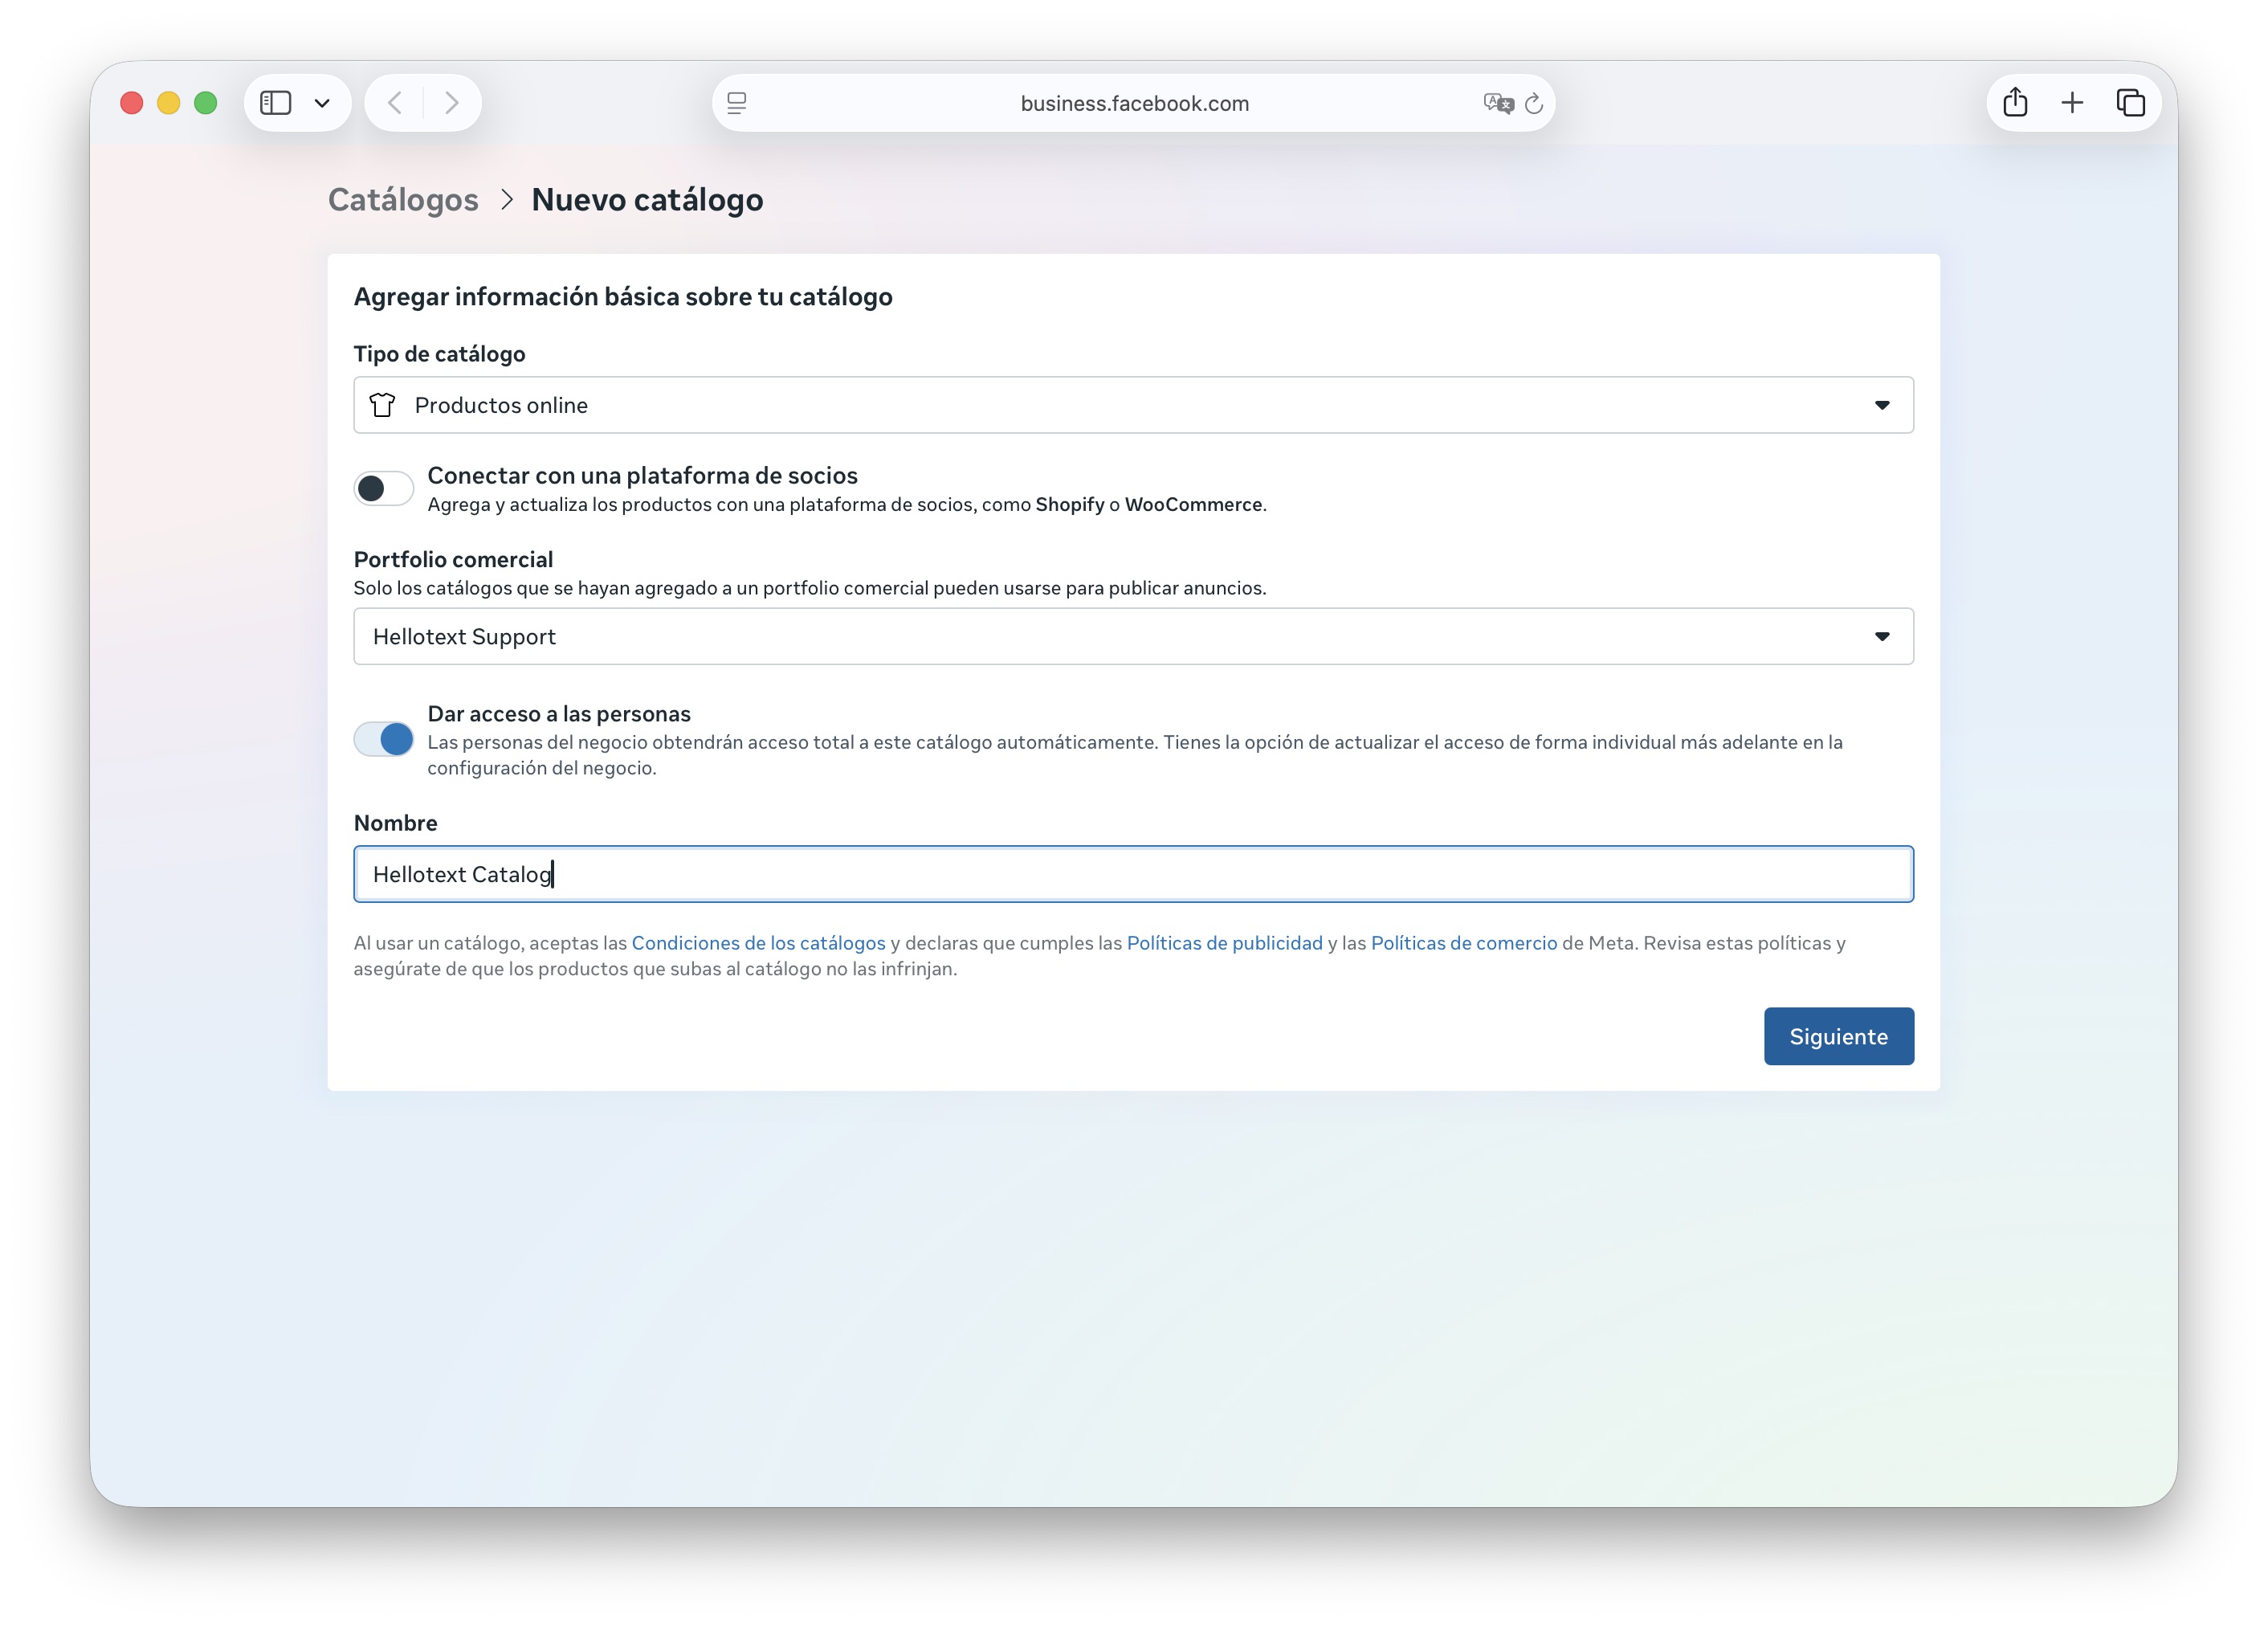2268x1626 pixels.
Task: Open Políticas de comercio link
Action: (1463, 943)
